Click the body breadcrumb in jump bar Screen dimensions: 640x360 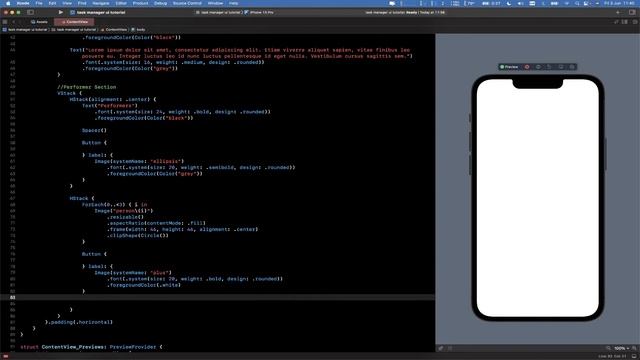click(138, 30)
